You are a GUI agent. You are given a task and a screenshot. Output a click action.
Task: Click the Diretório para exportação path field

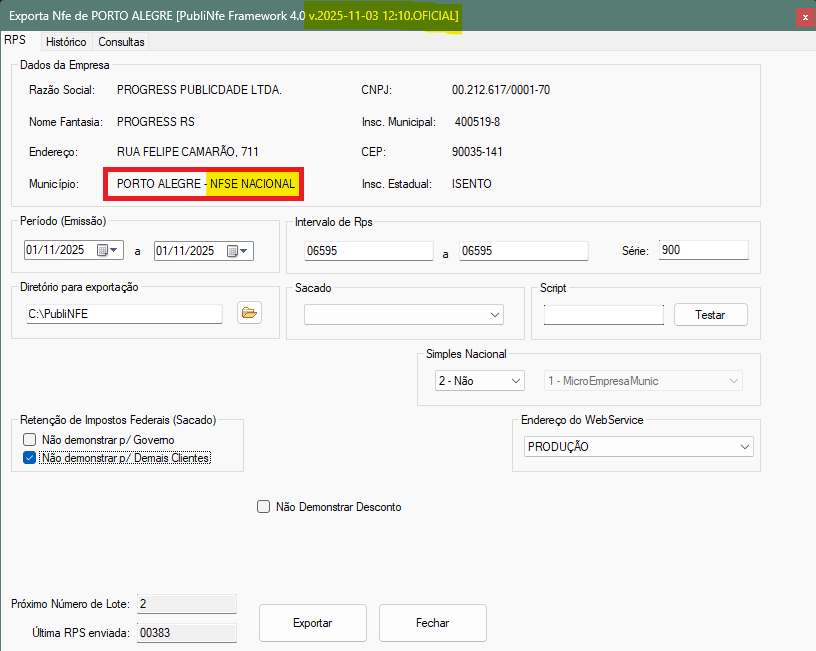tap(123, 314)
